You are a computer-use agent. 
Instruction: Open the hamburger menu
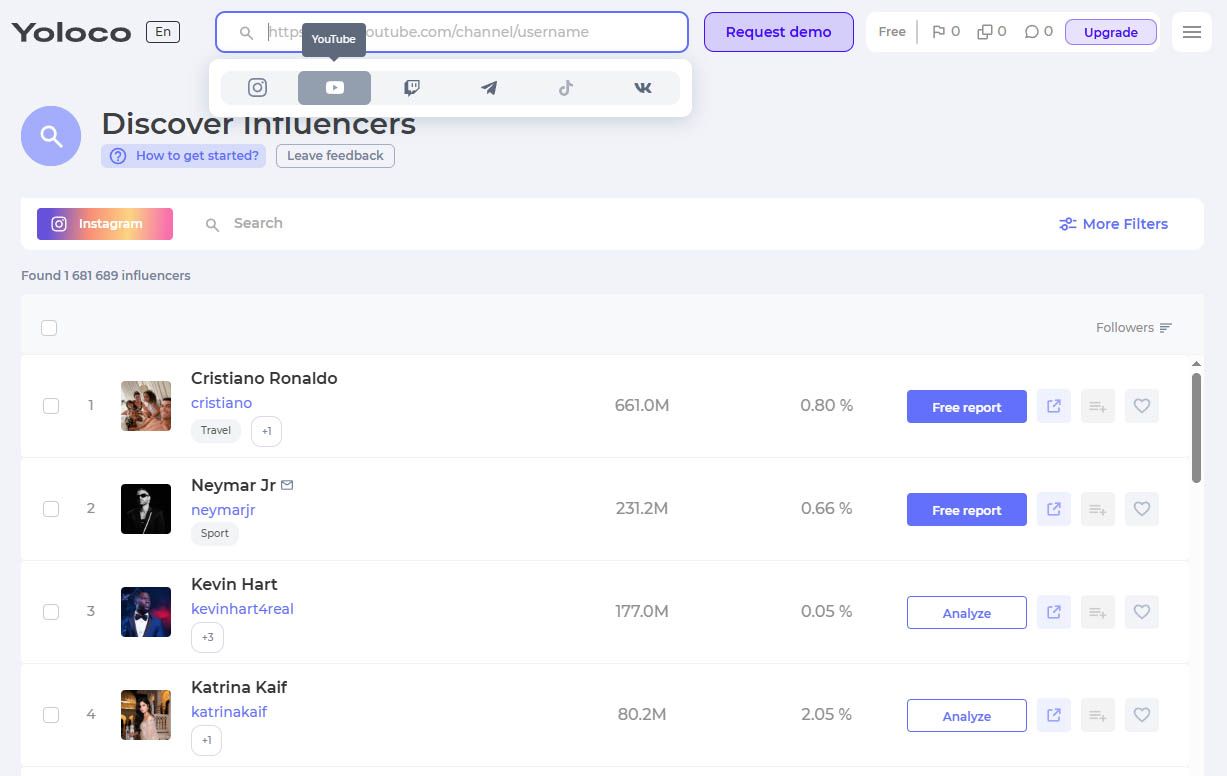point(1192,32)
